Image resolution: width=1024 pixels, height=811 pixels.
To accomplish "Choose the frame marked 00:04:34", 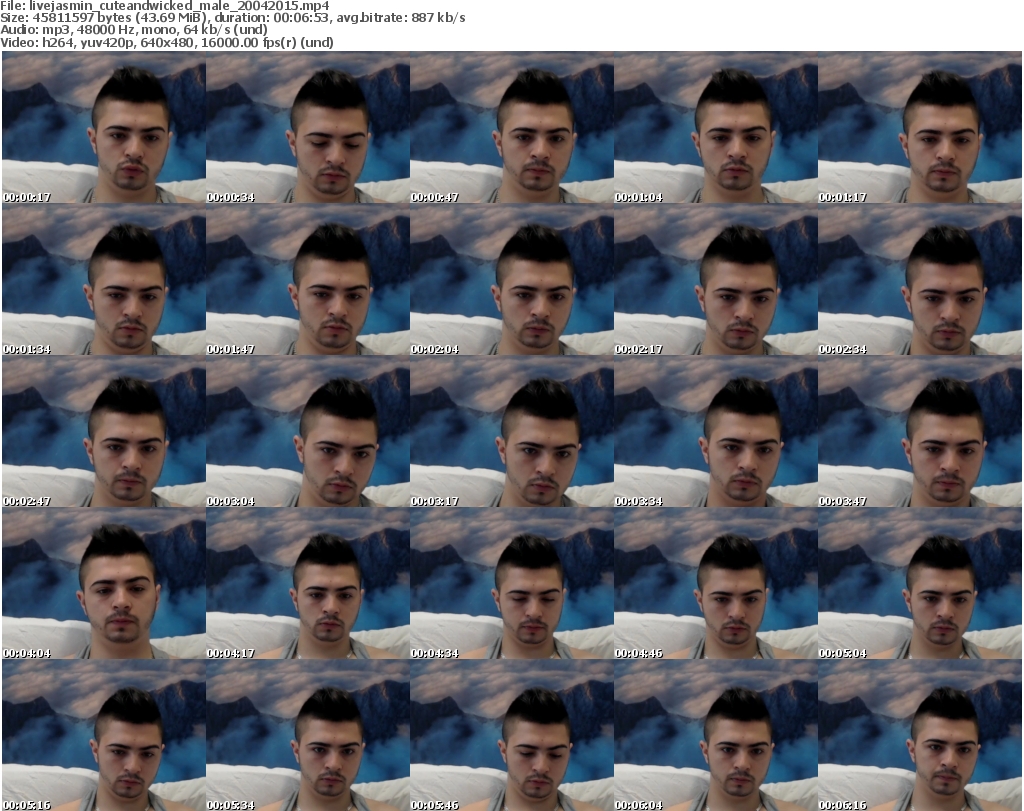I will 511,583.
